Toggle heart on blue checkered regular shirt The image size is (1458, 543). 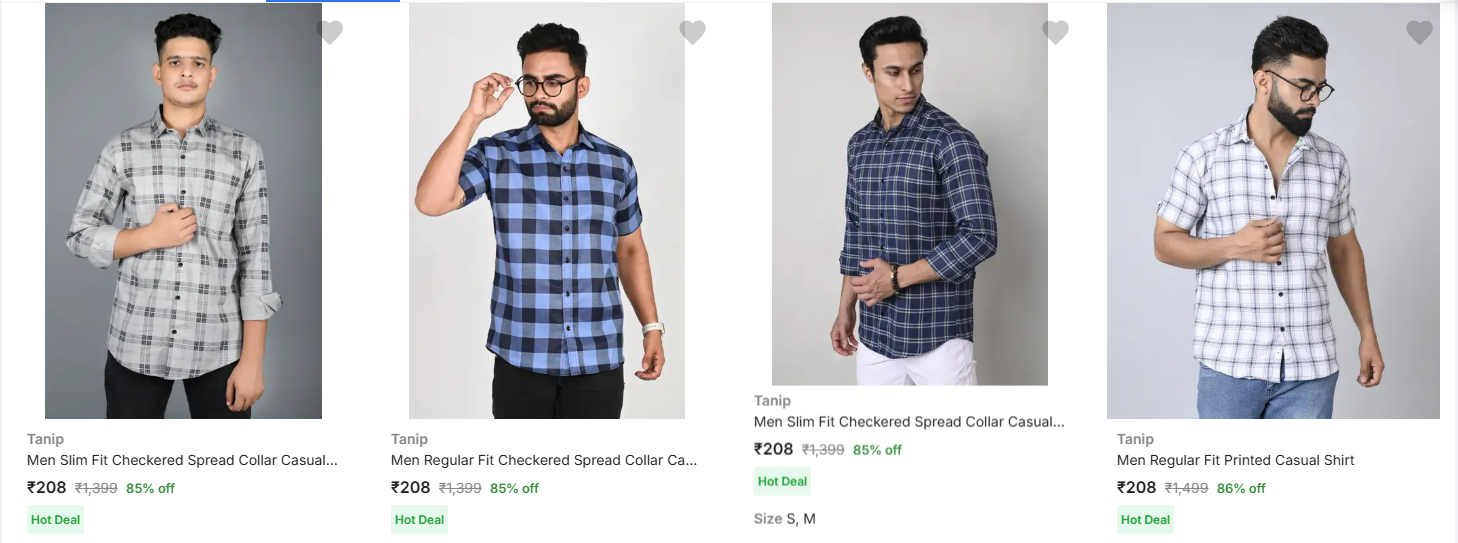[693, 33]
